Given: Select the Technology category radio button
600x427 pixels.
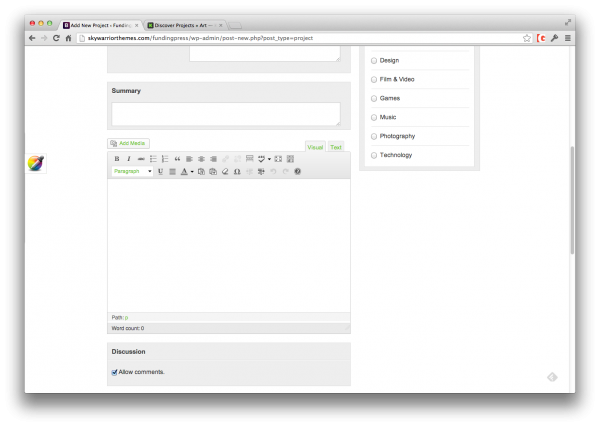Looking at the screenshot, I should coord(374,155).
